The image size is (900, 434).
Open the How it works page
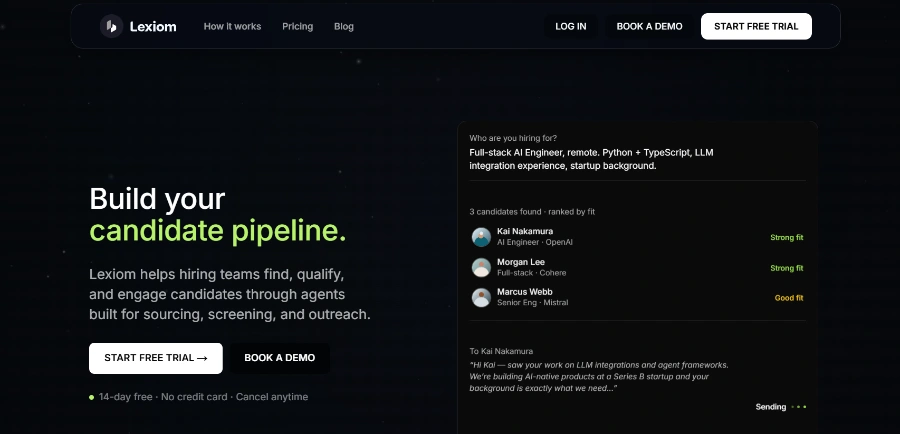[x=232, y=26]
